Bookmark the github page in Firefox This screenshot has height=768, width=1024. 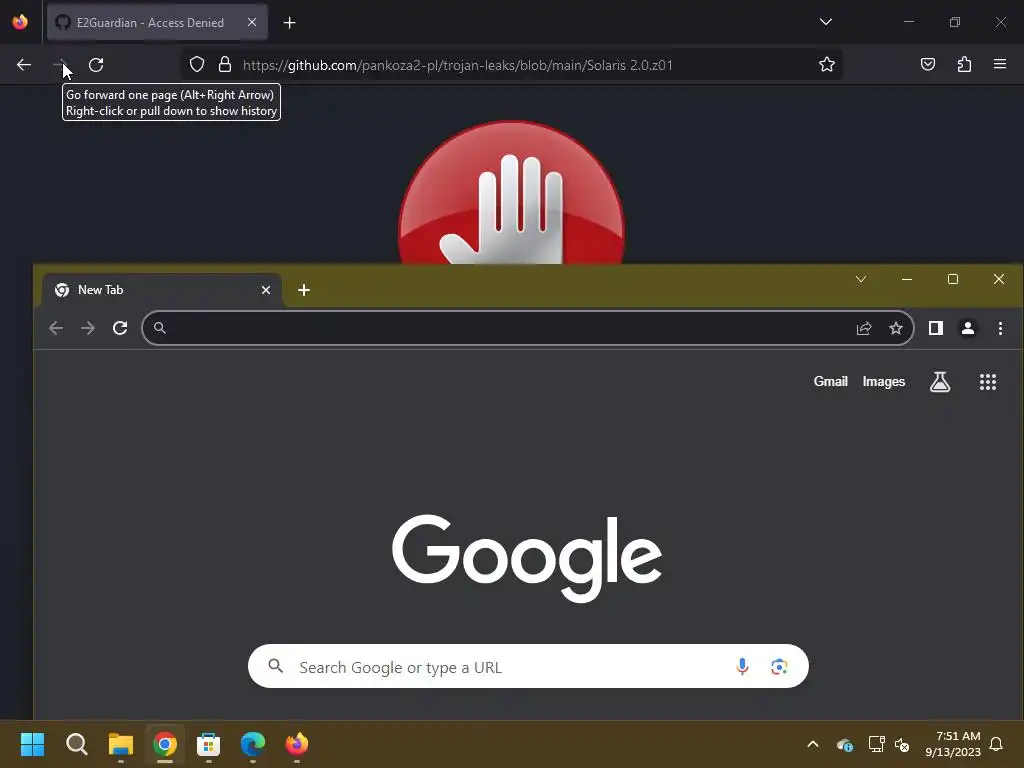point(827,64)
